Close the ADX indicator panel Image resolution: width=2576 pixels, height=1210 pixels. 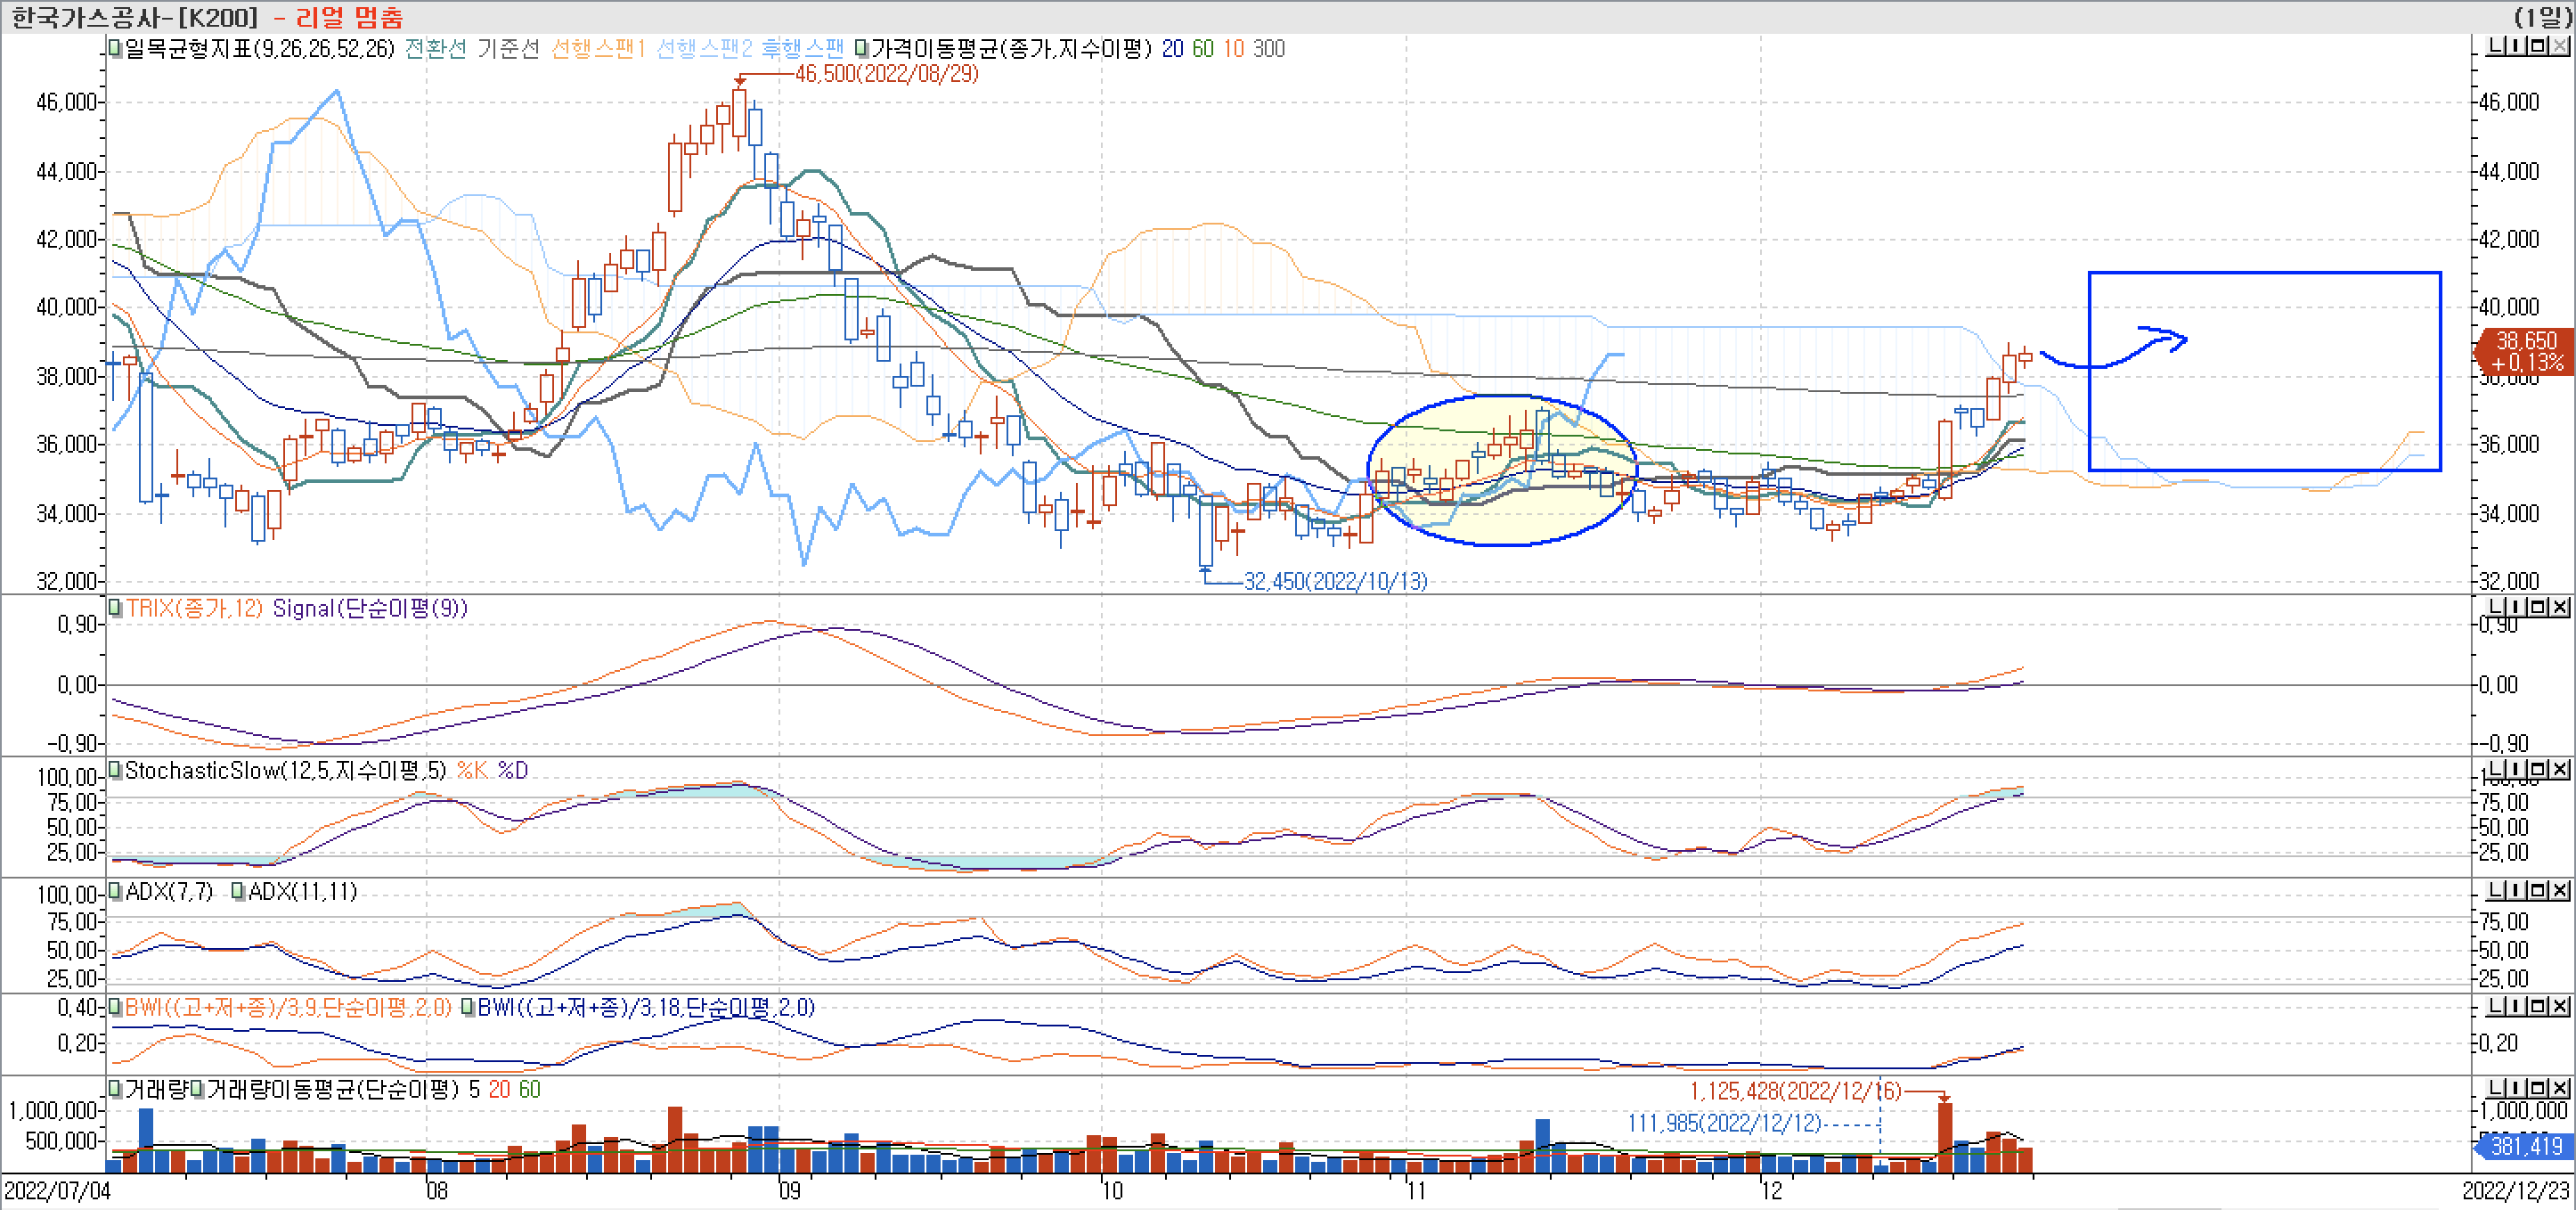(x=2560, y=890)
